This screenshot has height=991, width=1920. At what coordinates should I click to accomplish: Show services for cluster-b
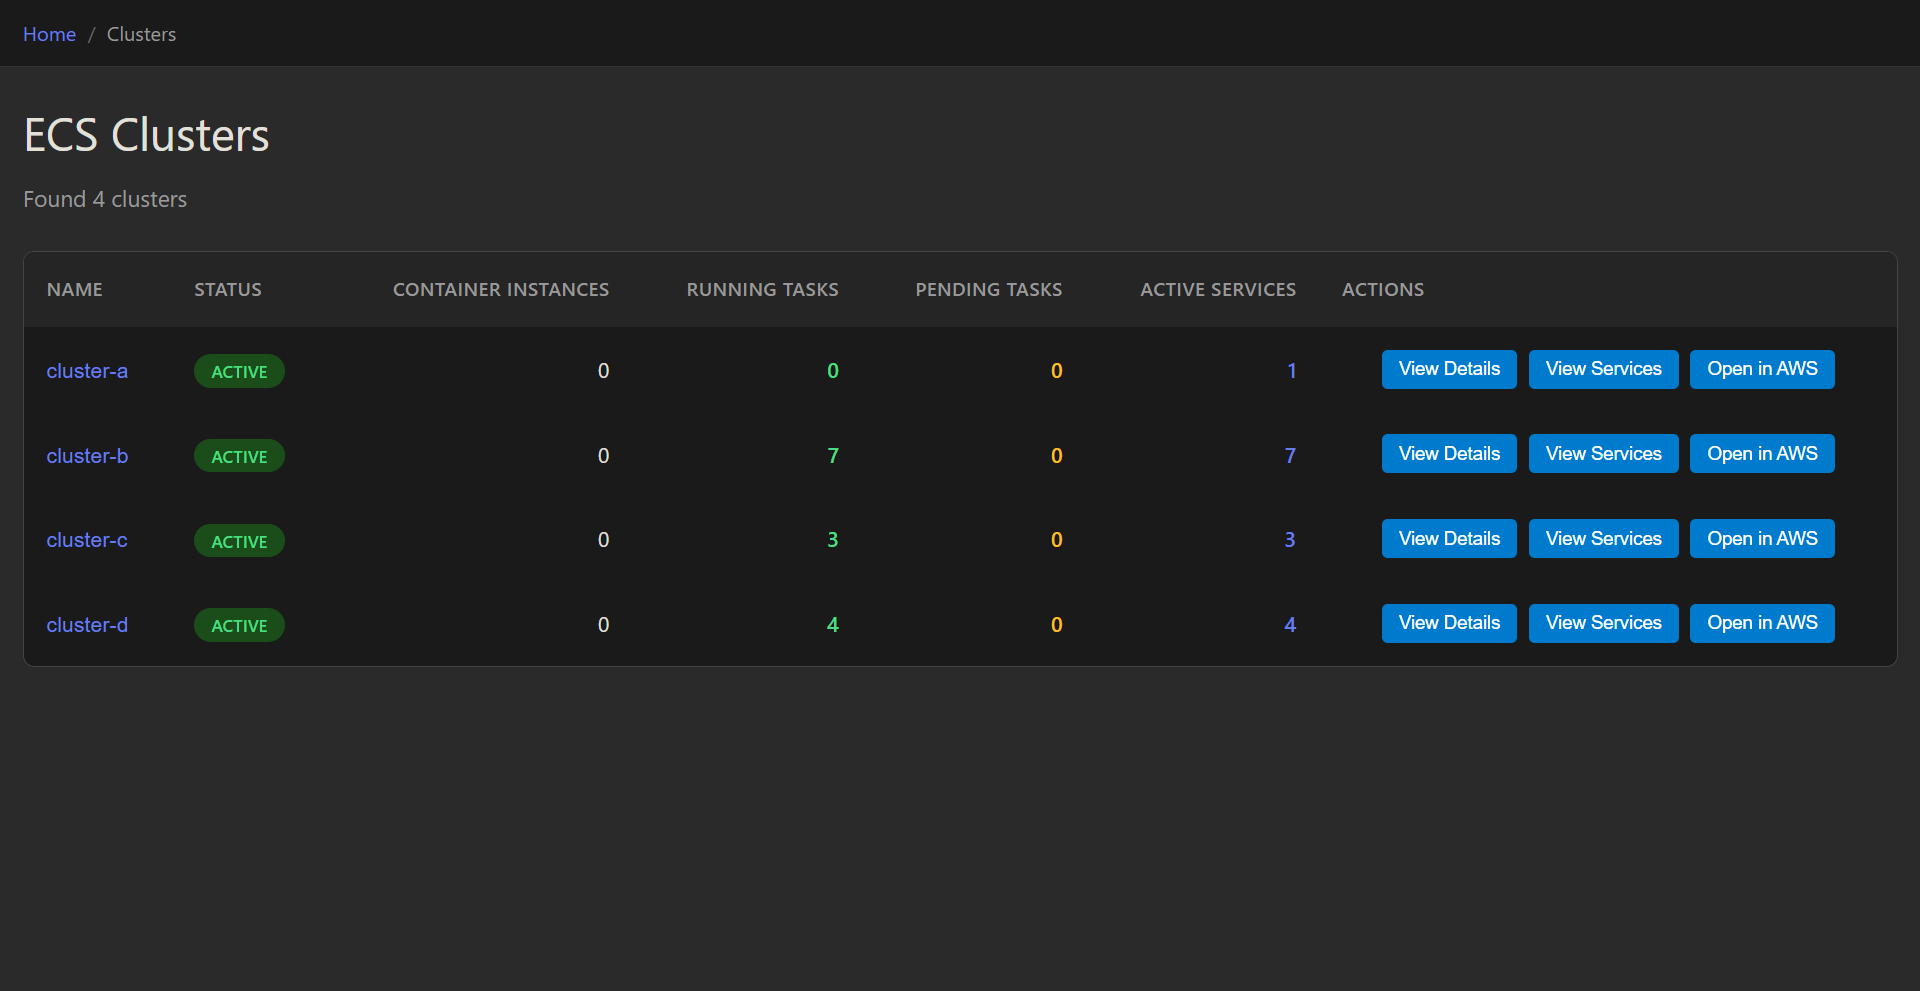(1603, 454)
